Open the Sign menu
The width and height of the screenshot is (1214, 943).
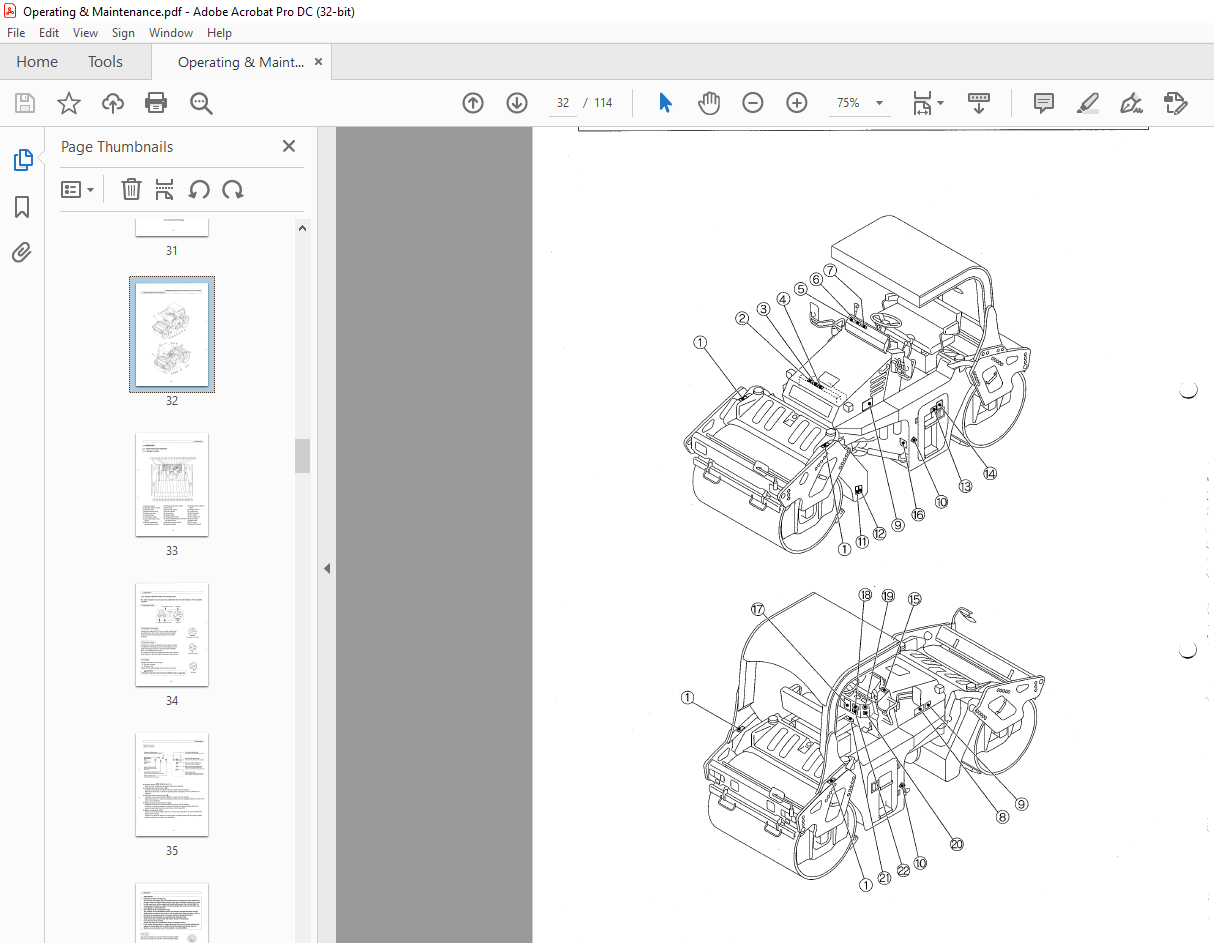pyautogui.click(x=123, y=33)
